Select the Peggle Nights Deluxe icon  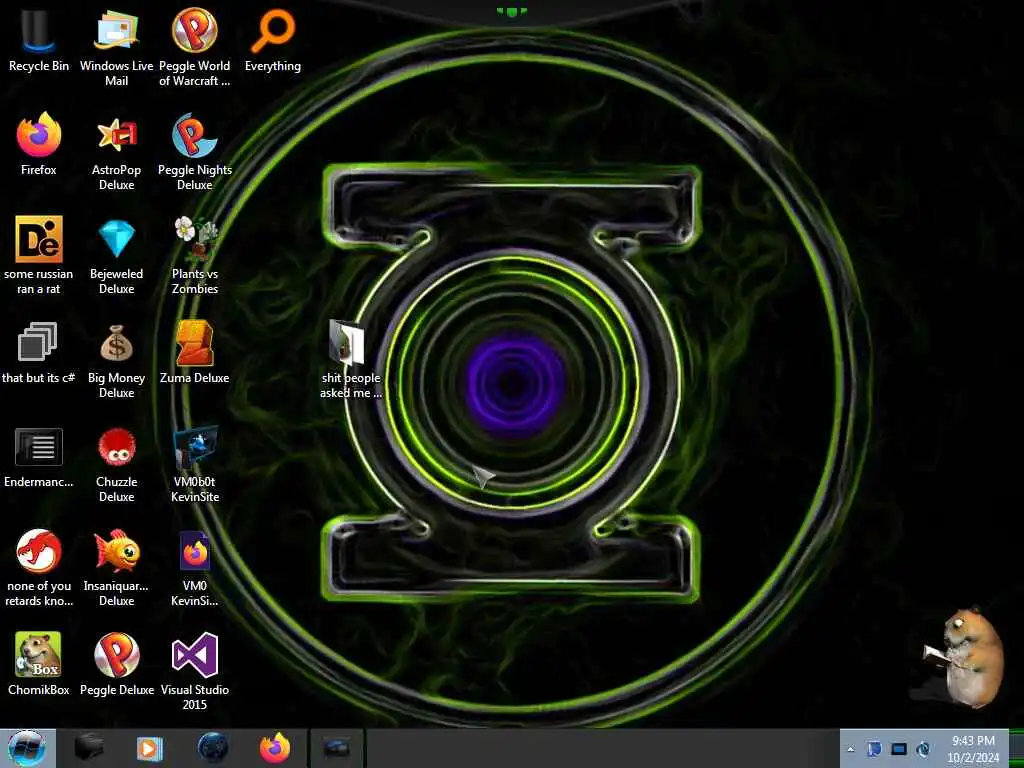(x=195, y=152)
